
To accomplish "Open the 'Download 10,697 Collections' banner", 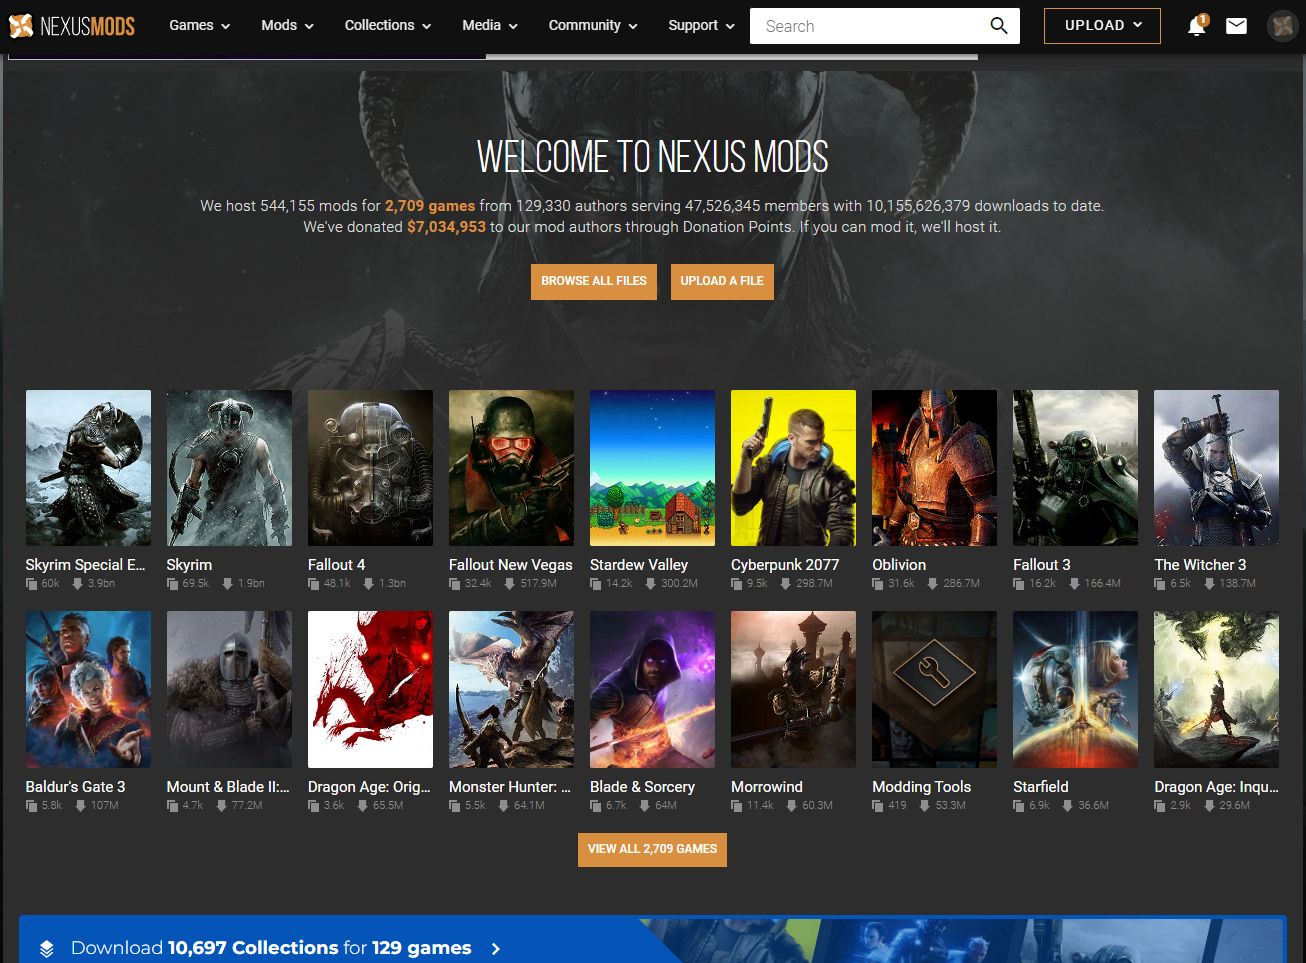I will point(652,941).
